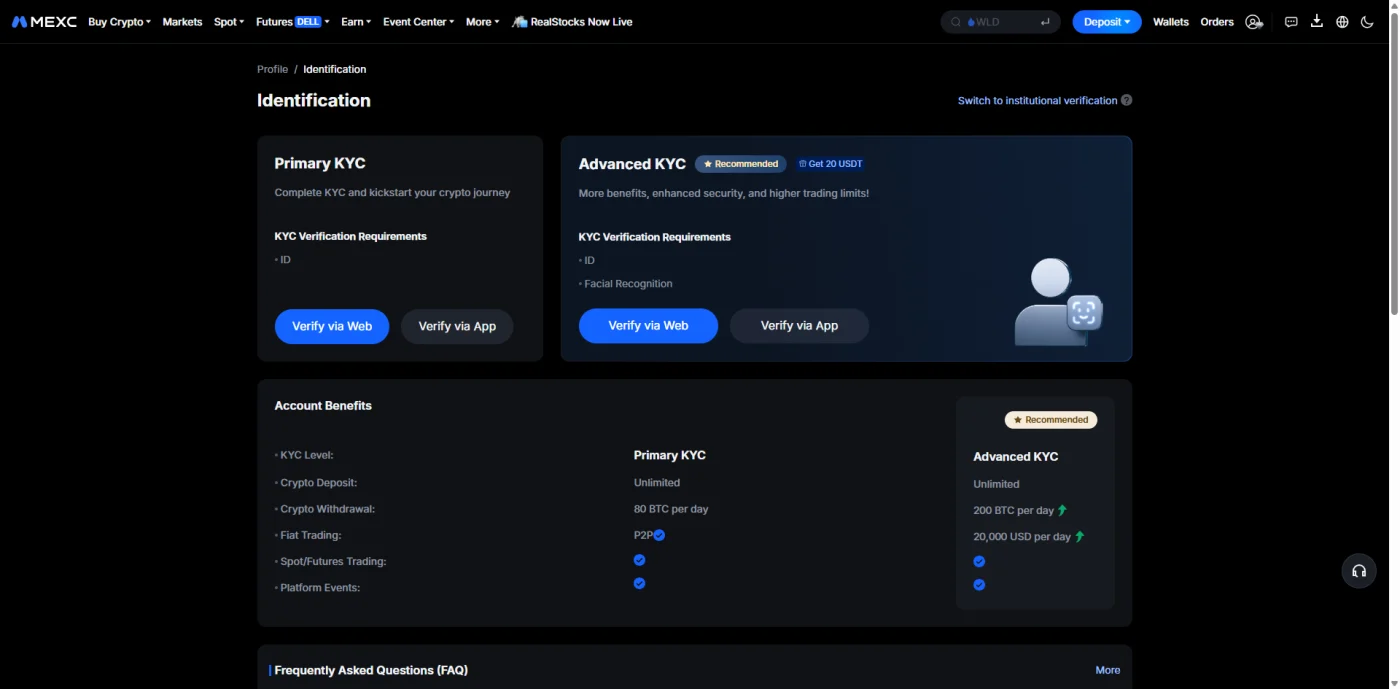
Task: Click the Profile breadcrumb link
Action: pyautogui.click(x=272, y=69)
